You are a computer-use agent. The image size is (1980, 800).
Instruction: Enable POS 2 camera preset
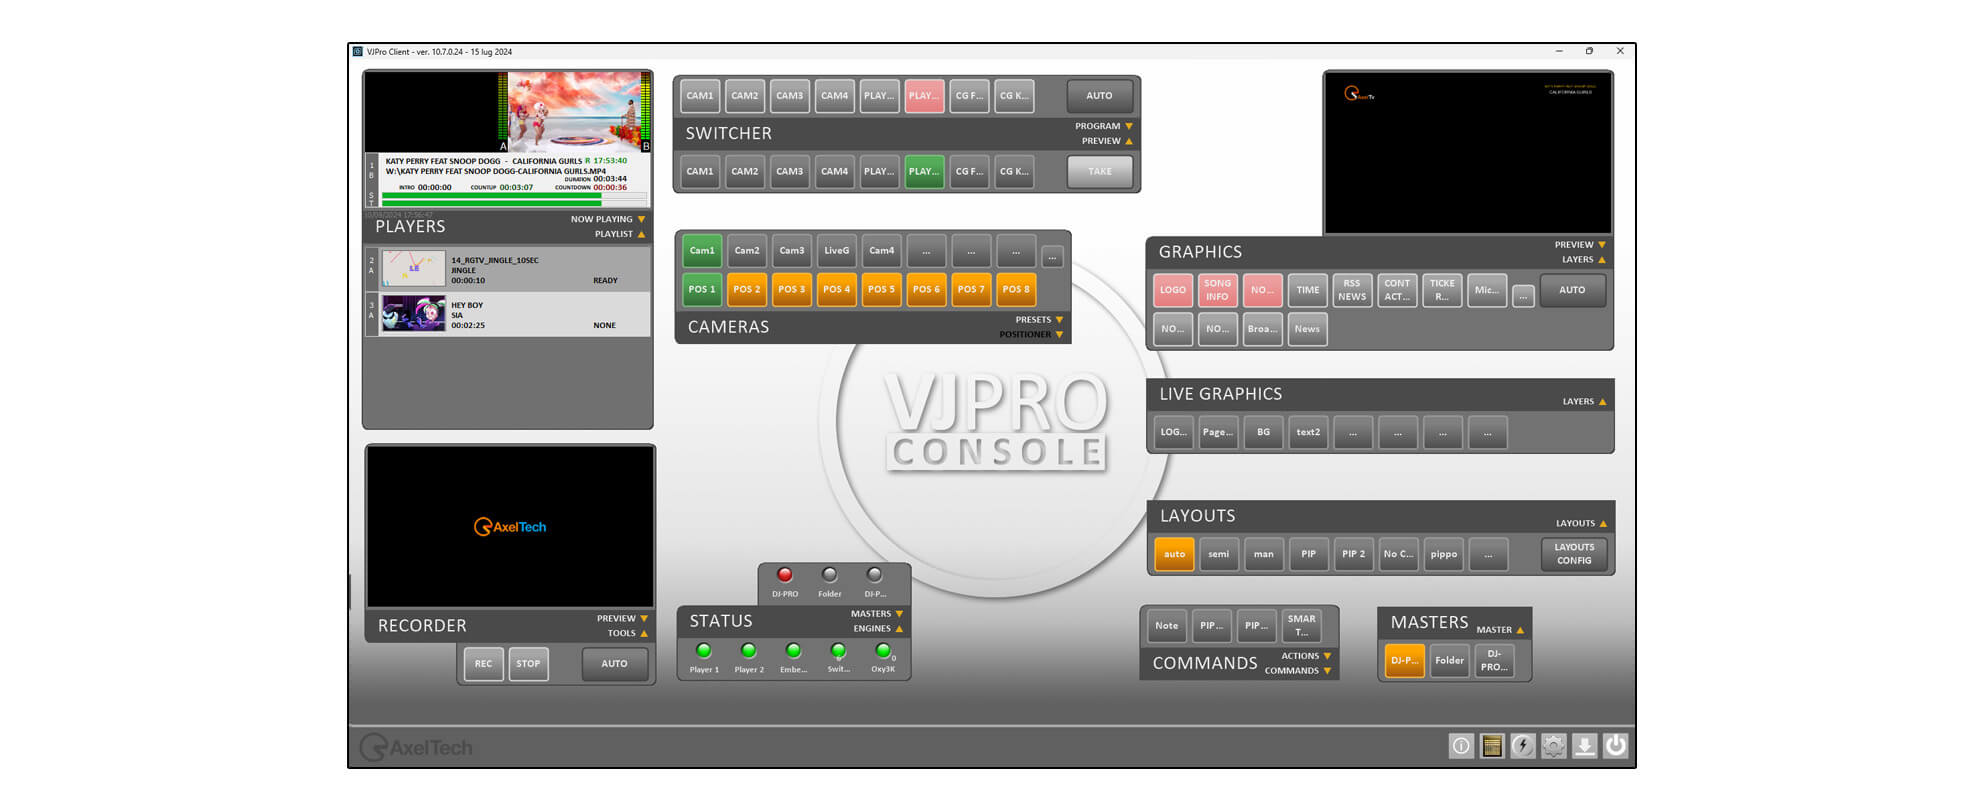pyautogui.click(x=747, y=289)
